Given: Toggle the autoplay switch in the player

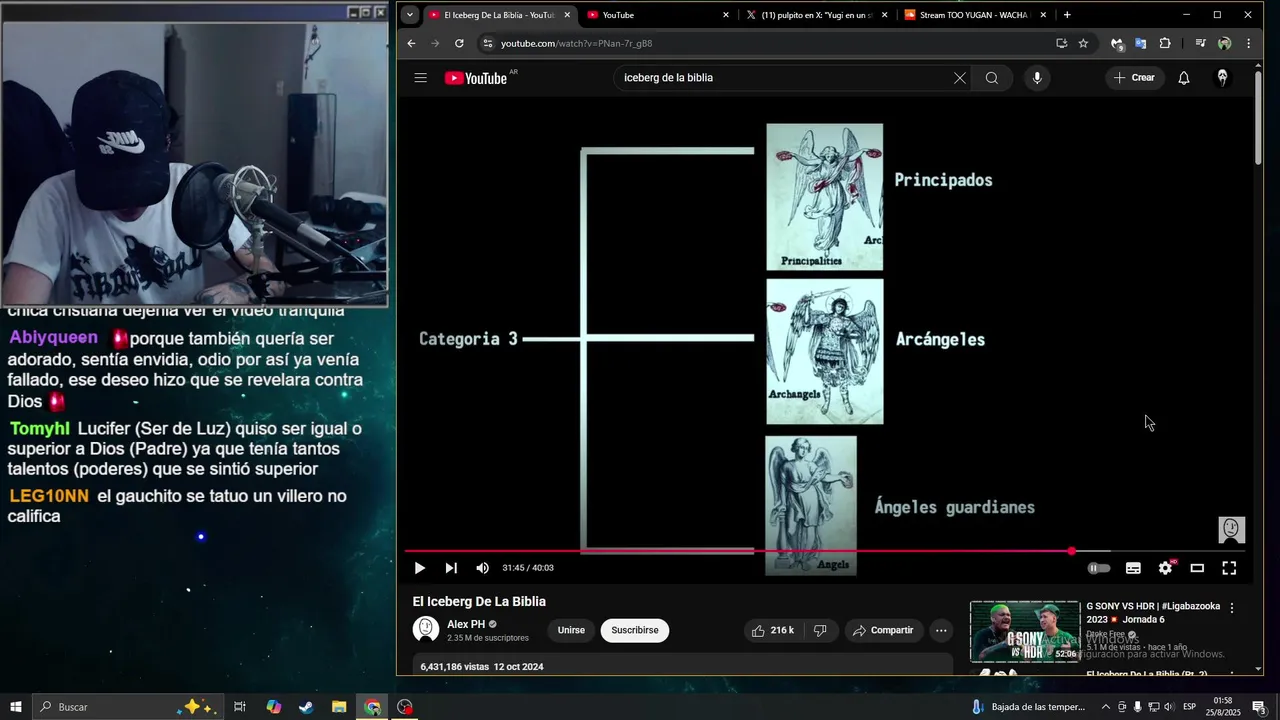Looking at the screenshot, I should click(x=1099, y=568).
